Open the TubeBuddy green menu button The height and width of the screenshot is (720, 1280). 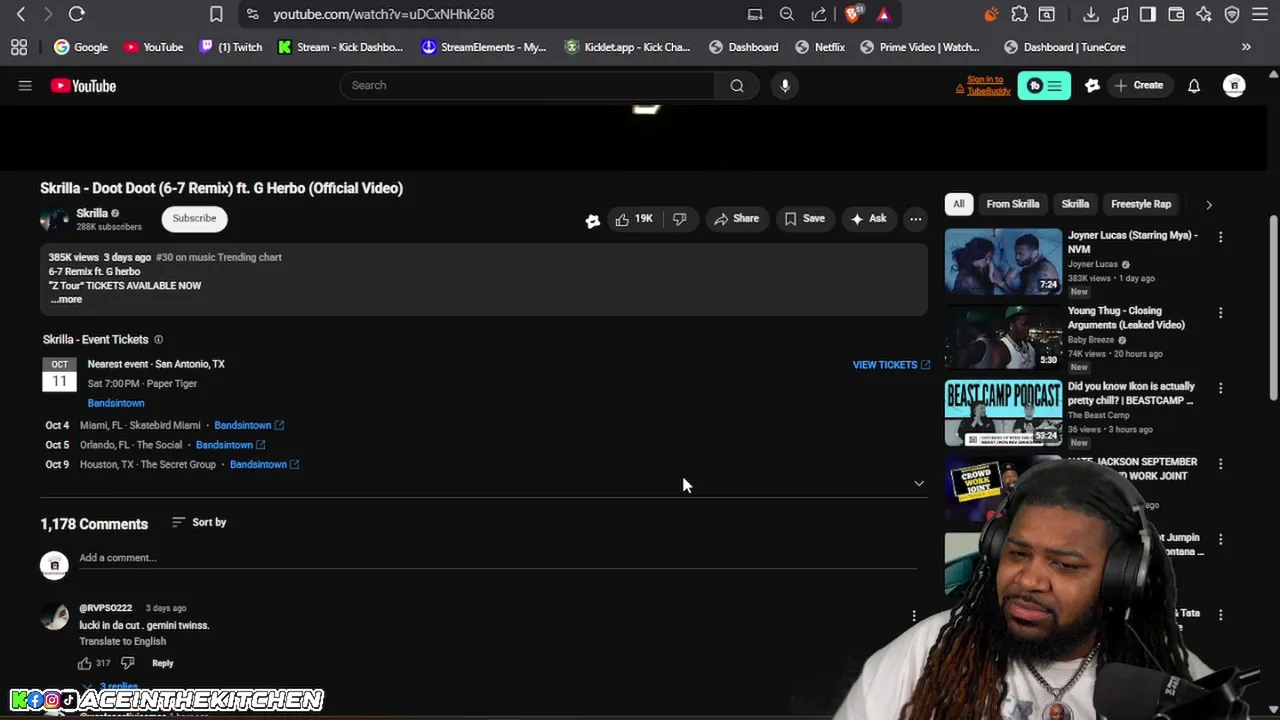pyautogui.click(x=1044, y=86)
